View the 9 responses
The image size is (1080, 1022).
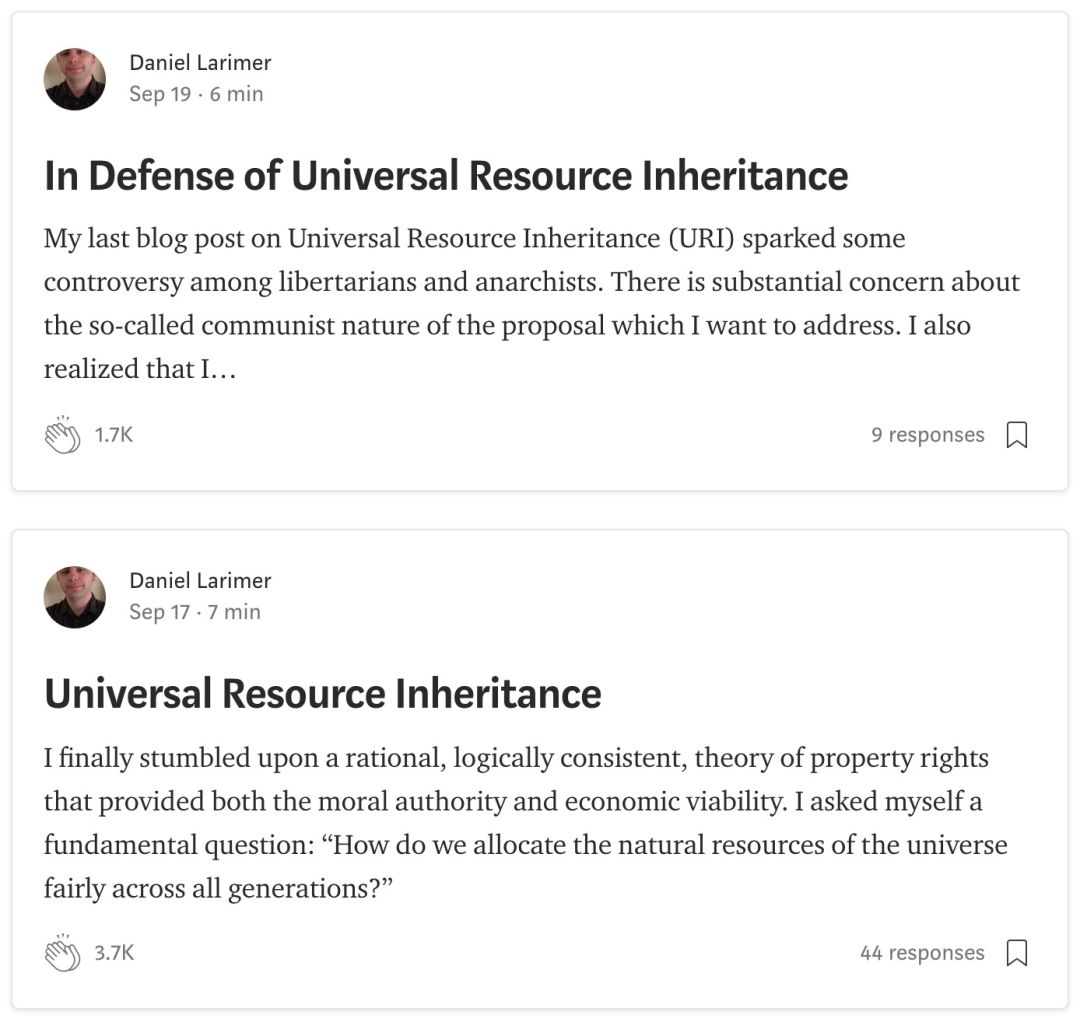coord(927,435)
